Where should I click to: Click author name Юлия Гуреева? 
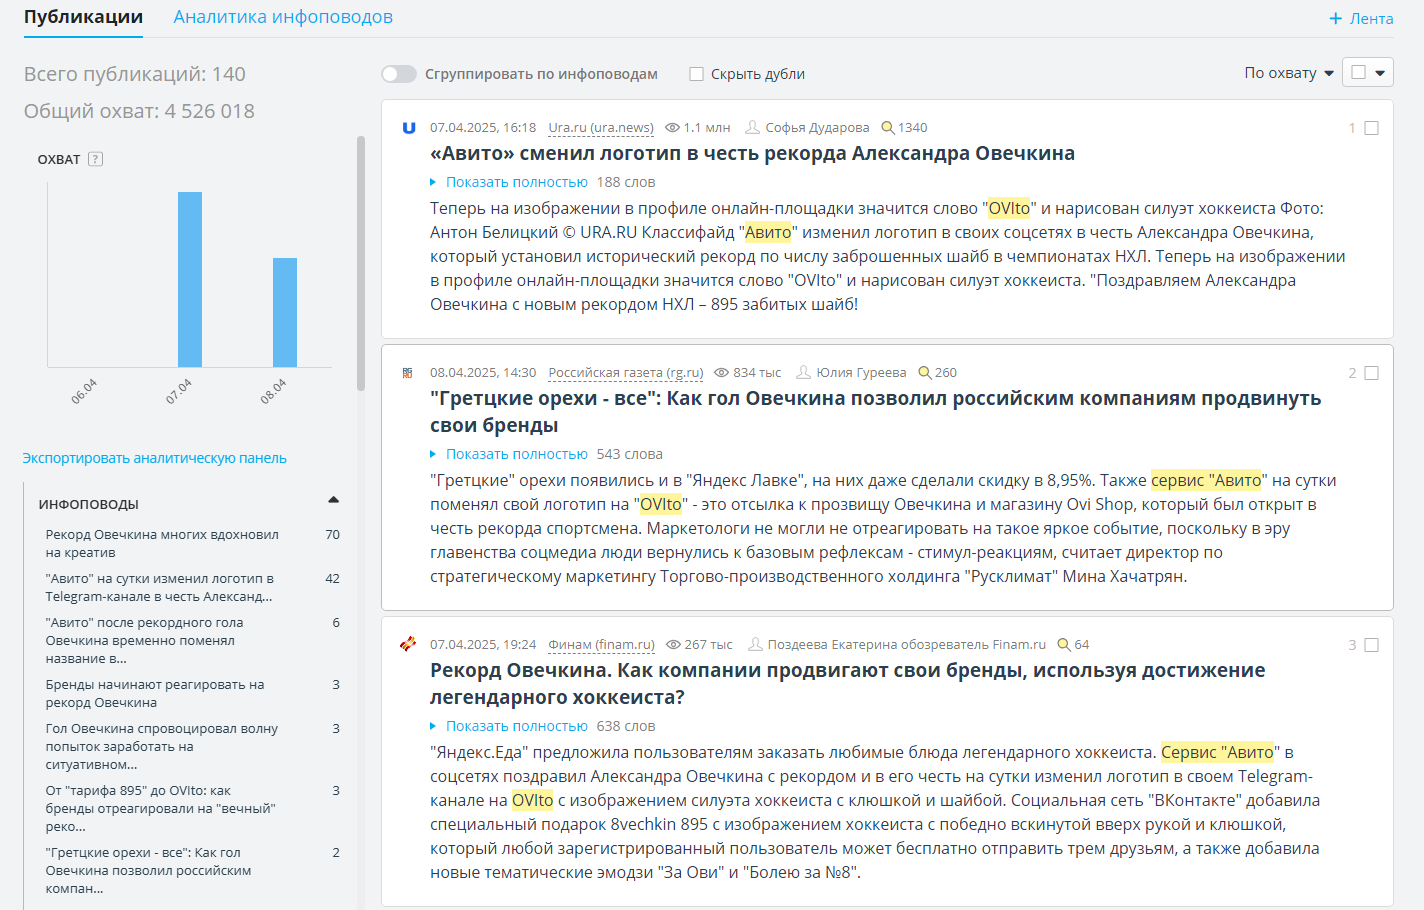861,373
